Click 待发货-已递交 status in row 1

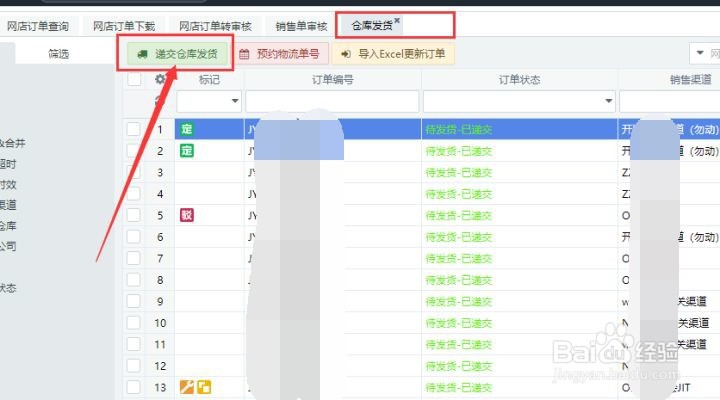click(x=458, y=130)
